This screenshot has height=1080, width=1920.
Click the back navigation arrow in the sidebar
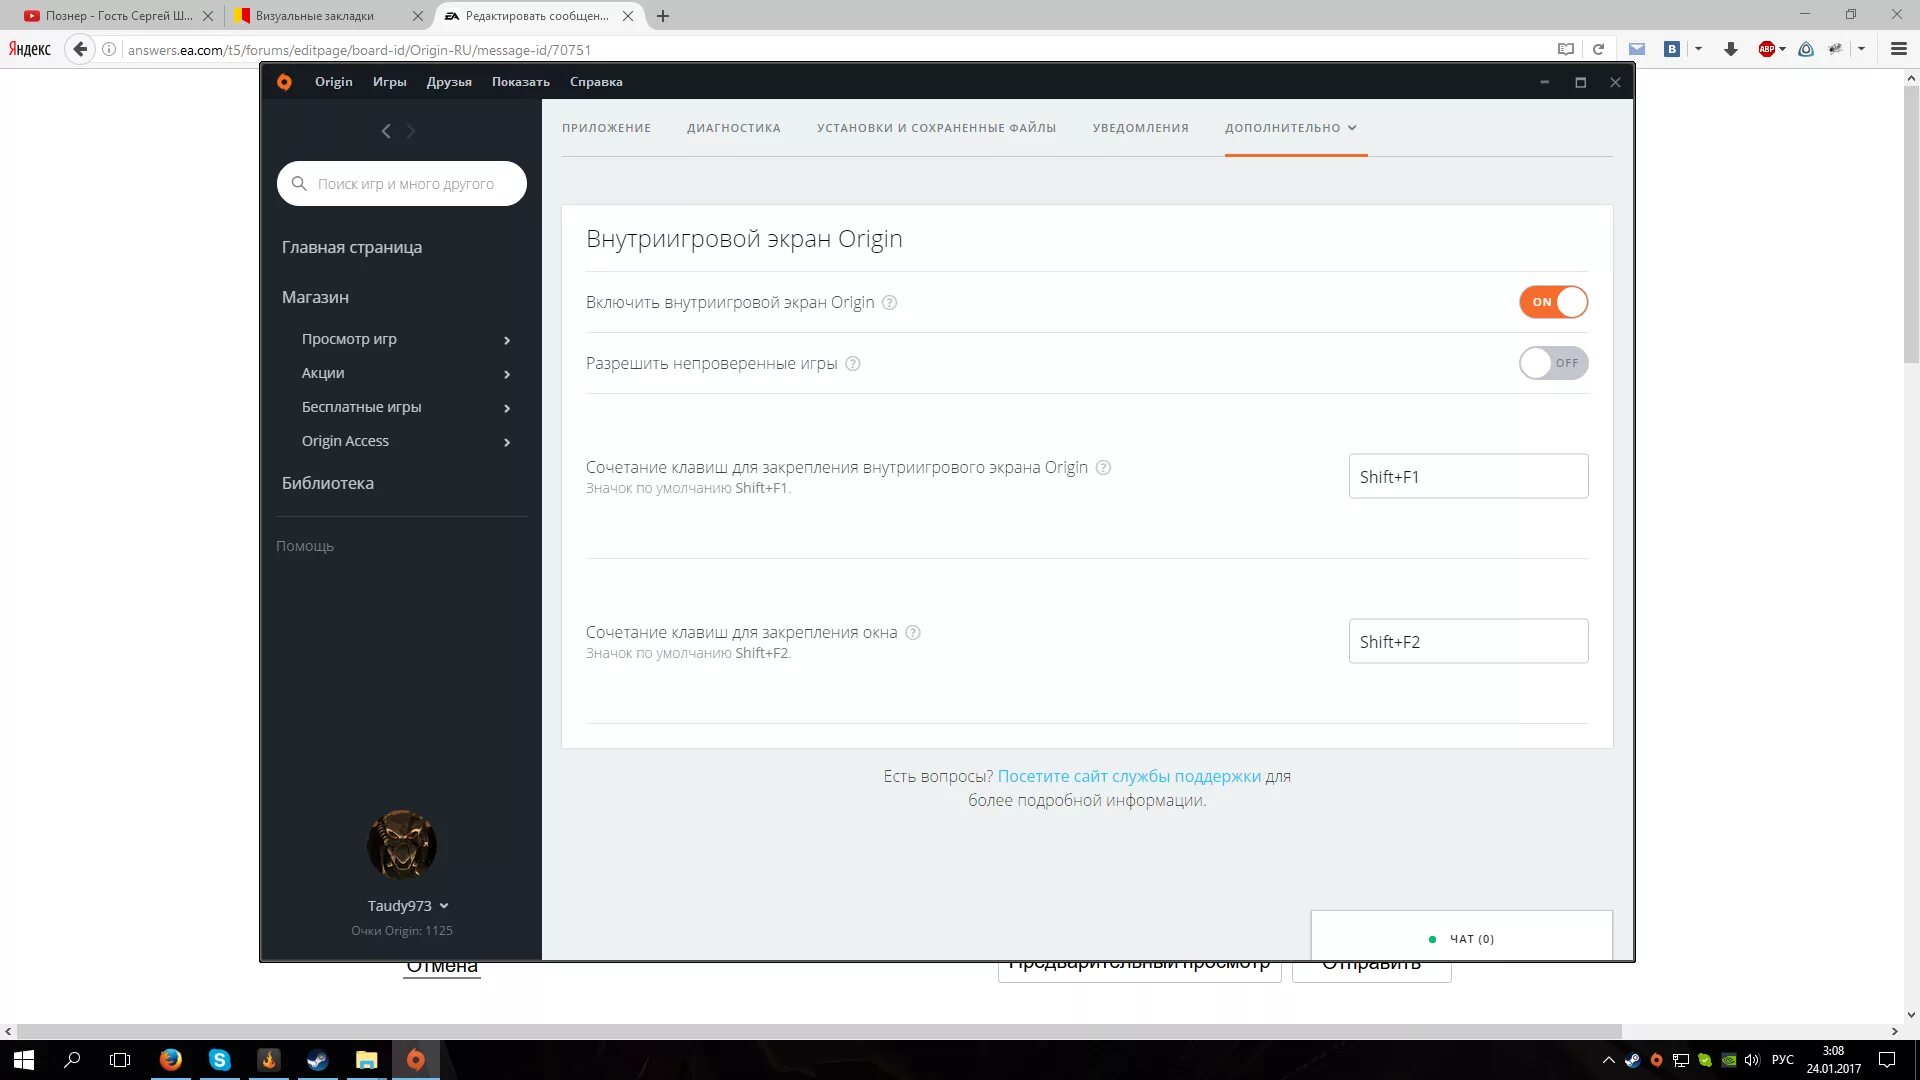click(386, 131)
